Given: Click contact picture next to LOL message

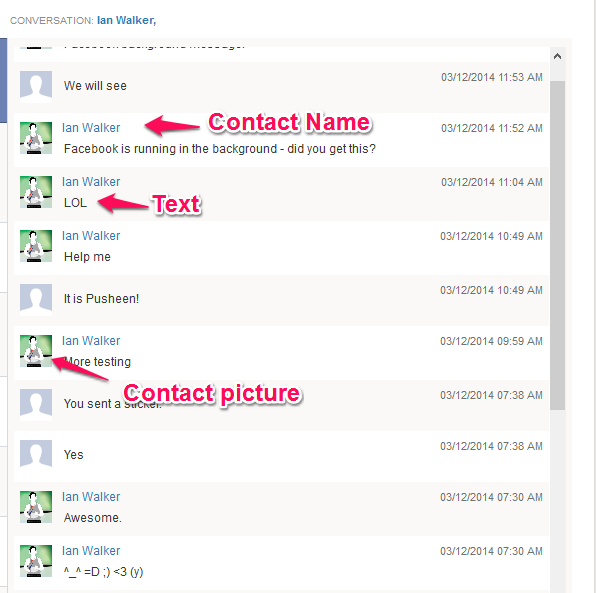Looking at the screenshot, I should point(36,192).
